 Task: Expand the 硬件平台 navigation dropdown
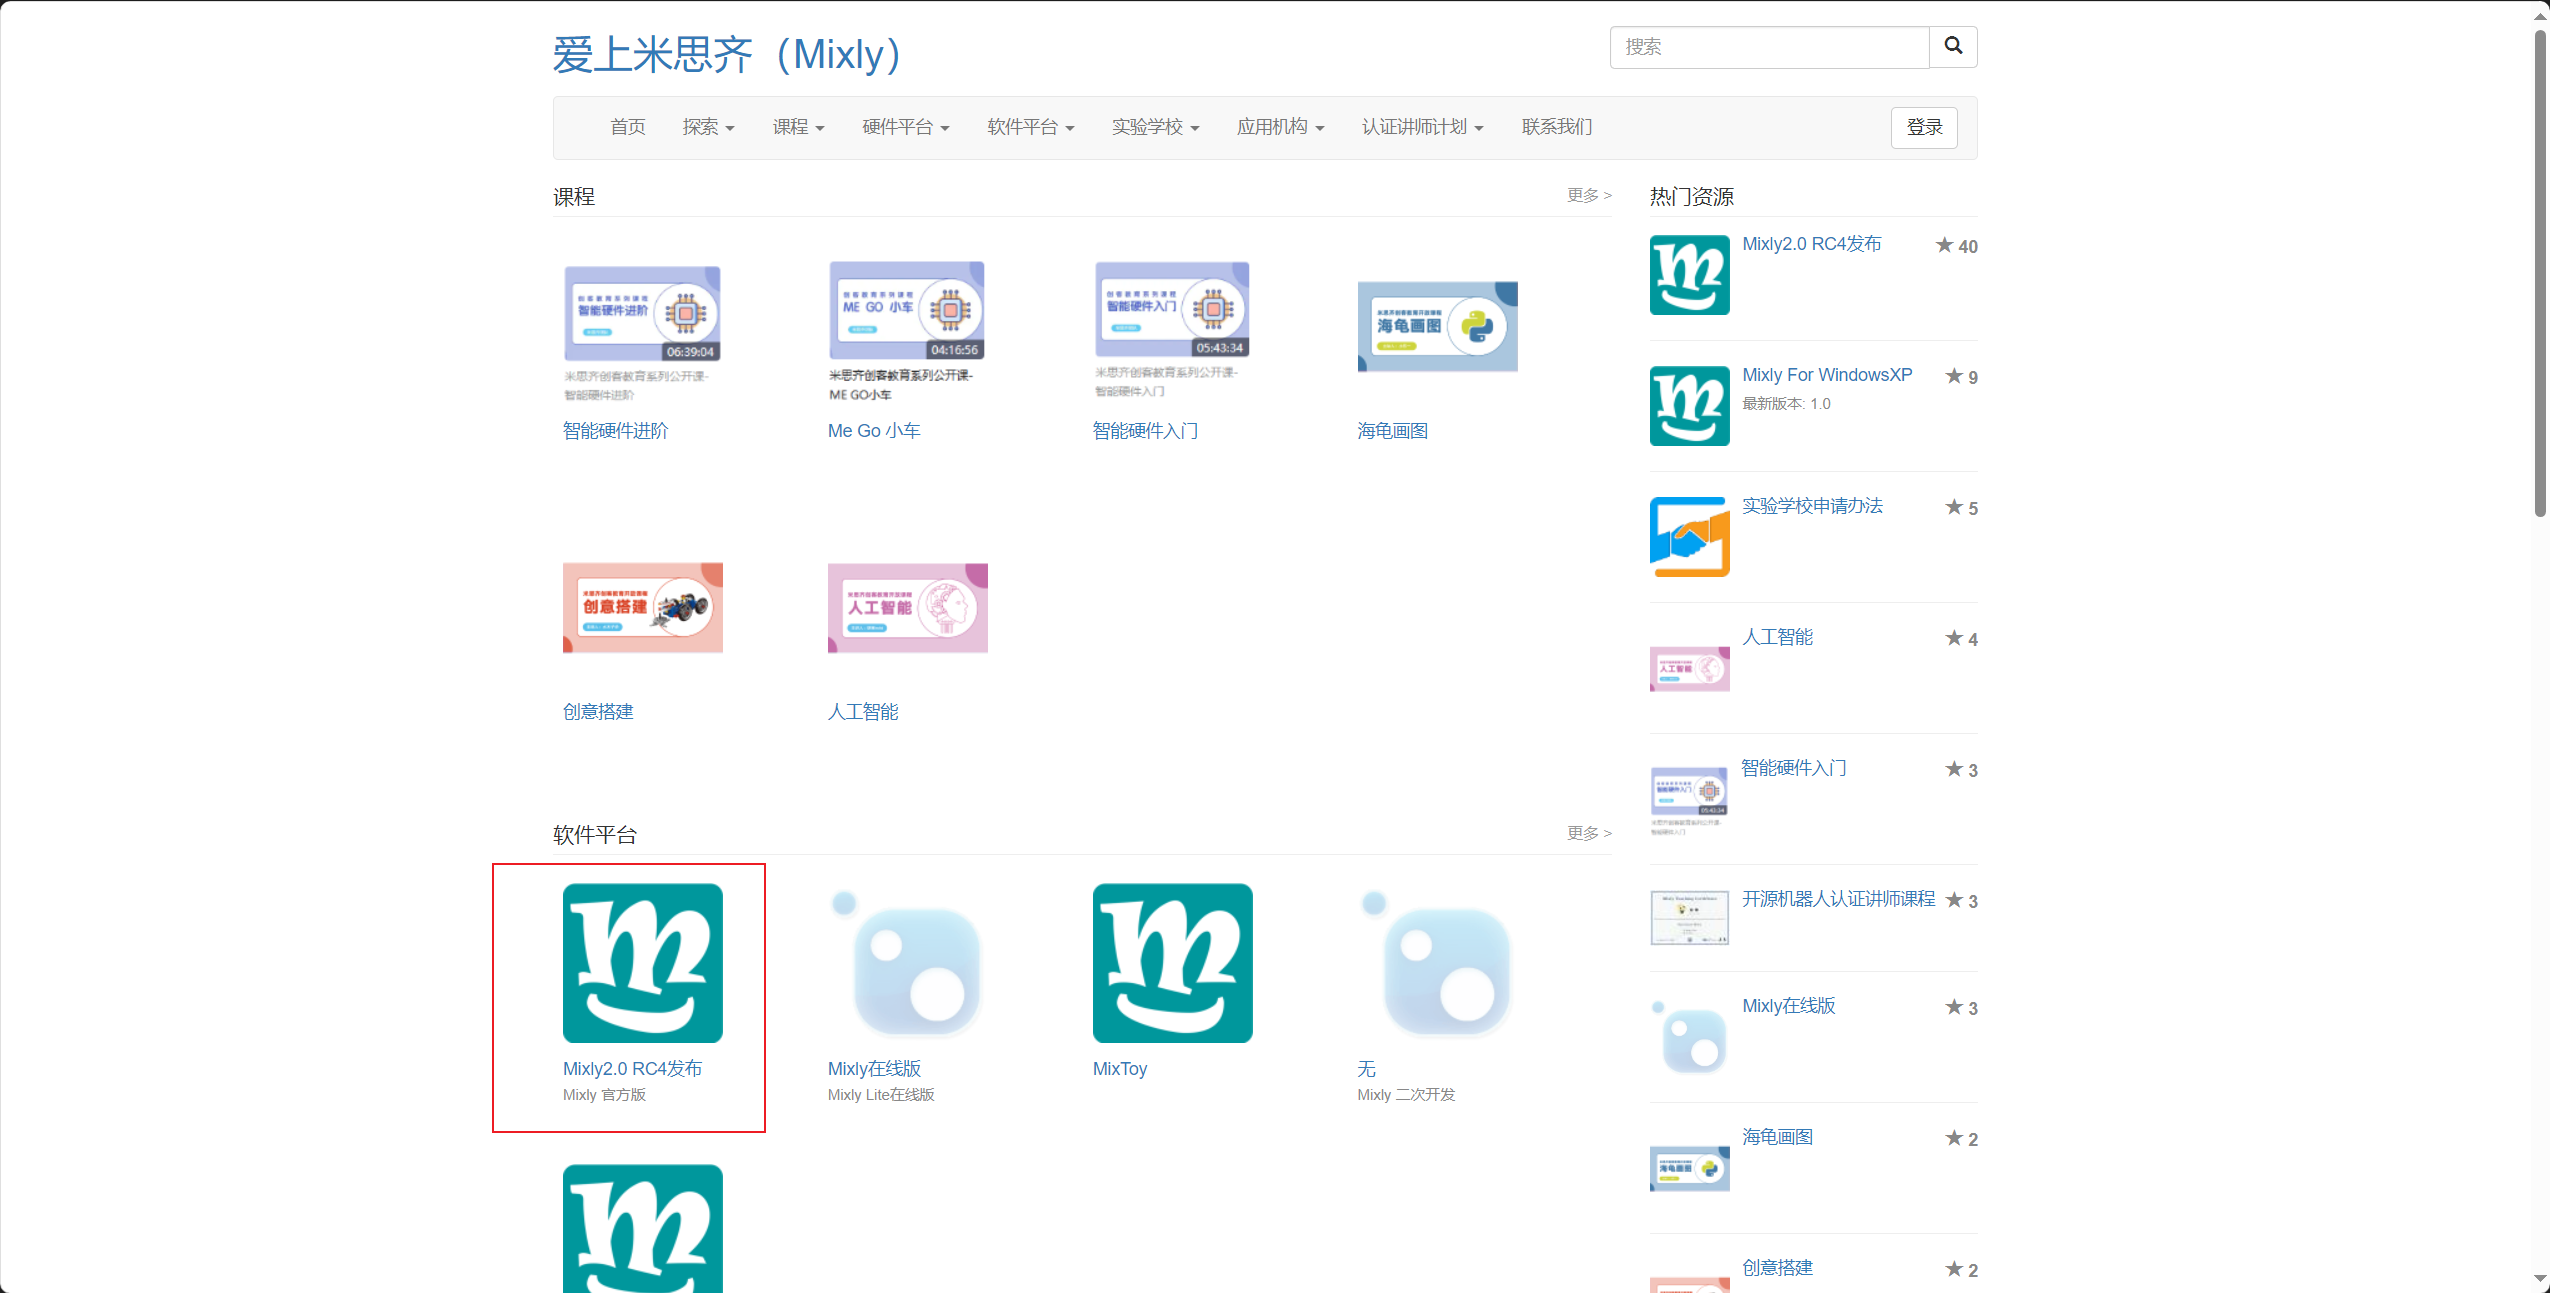[x=905, y=127]
